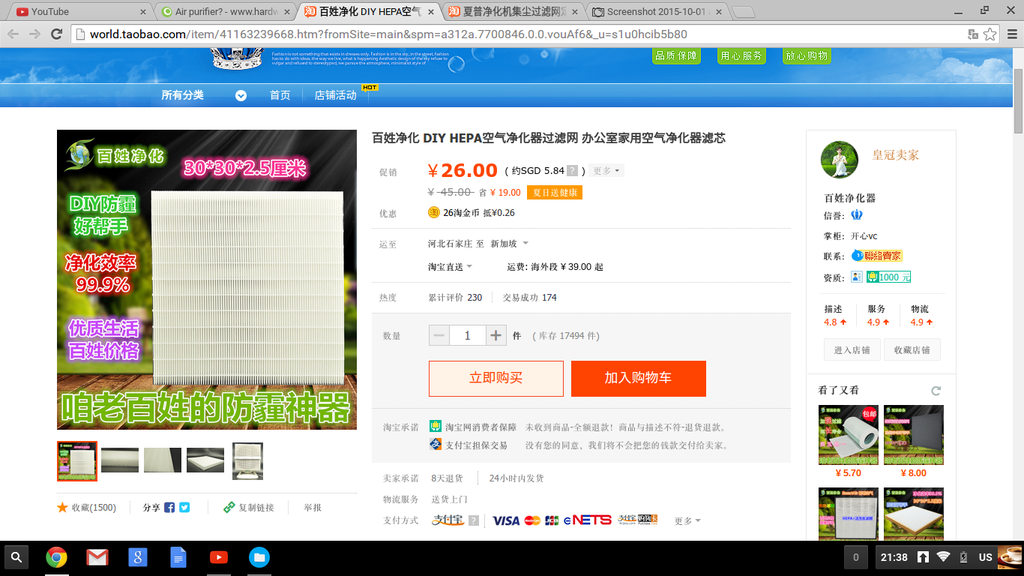Expand the payment methods 更多 dropdown

685,519
